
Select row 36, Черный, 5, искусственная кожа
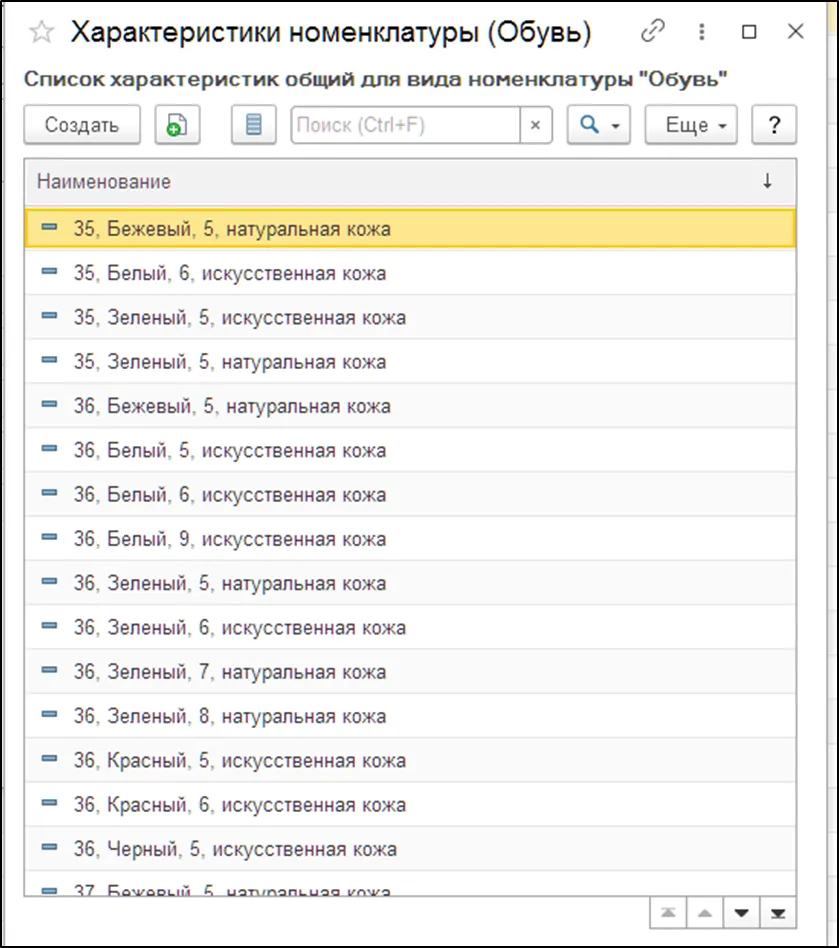coord(235,849)
